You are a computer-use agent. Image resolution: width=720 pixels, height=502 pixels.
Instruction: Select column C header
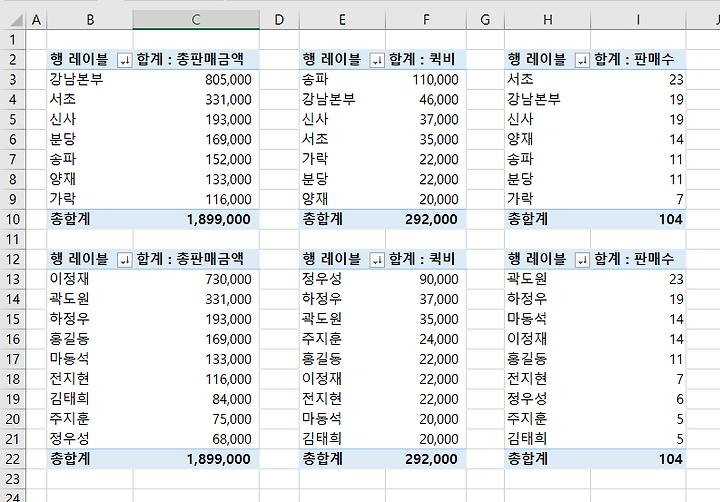tap(196, 20)
